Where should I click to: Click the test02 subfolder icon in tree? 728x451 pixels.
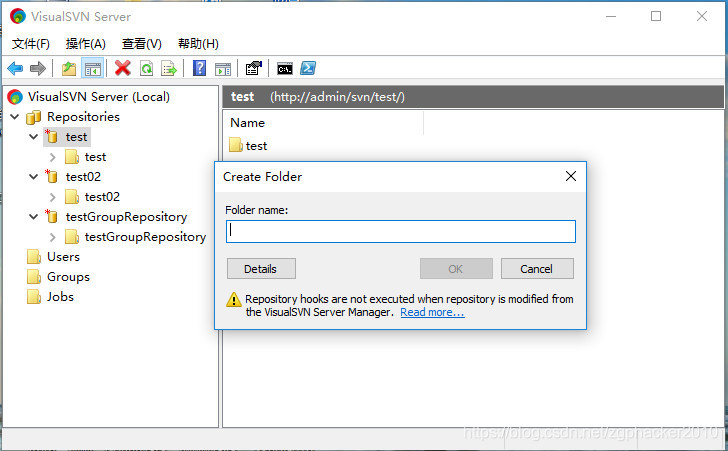tap(72, 196)
